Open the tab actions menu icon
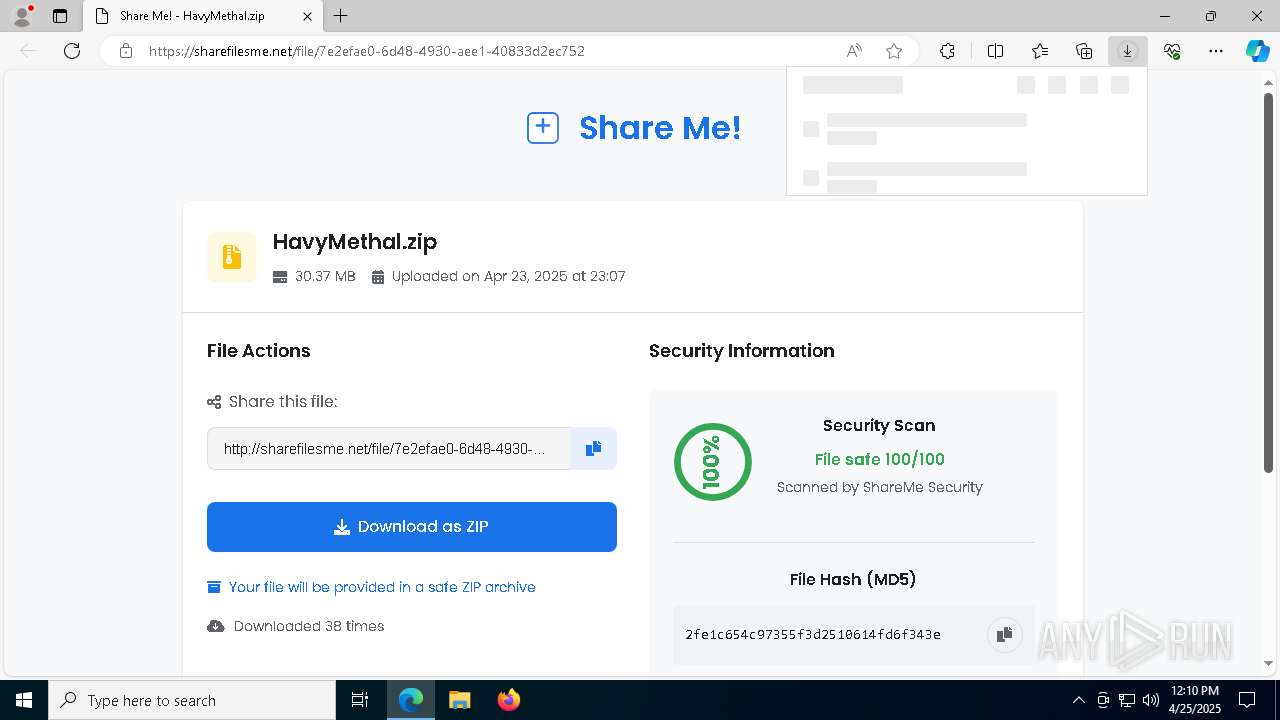1280x720 pixels. coord(60,16)
